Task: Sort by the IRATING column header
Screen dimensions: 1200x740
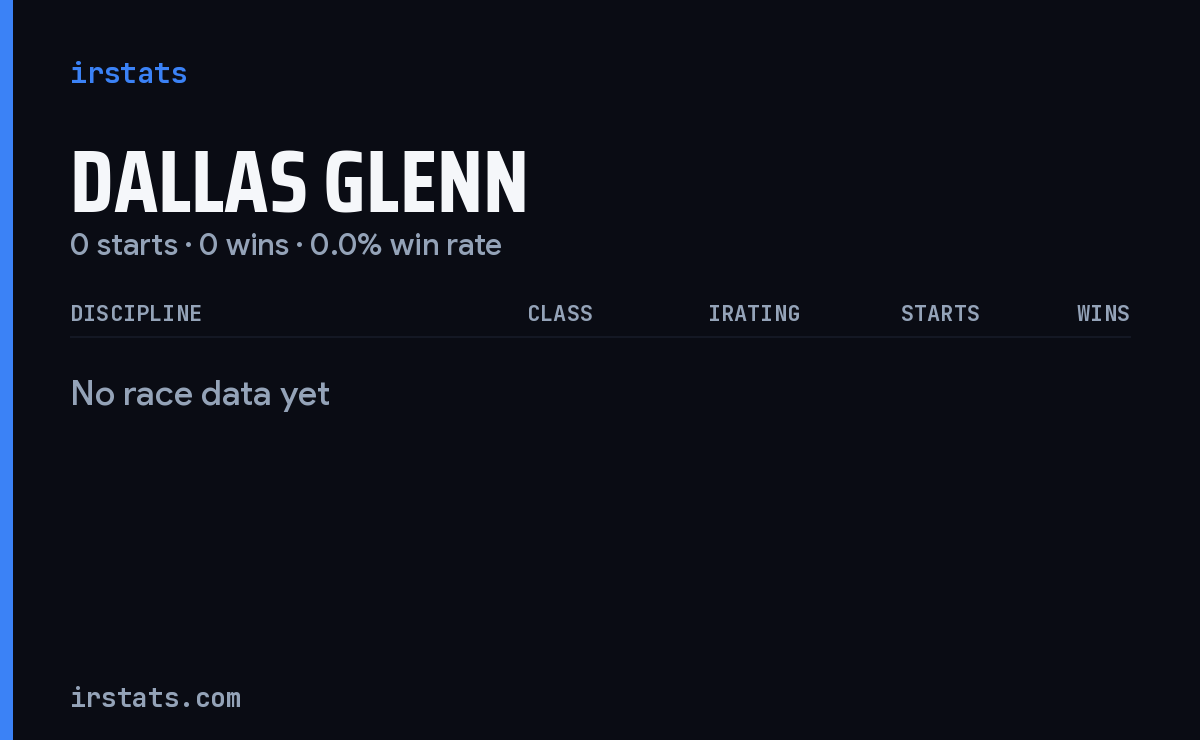Action: click(x=754, y=313)
